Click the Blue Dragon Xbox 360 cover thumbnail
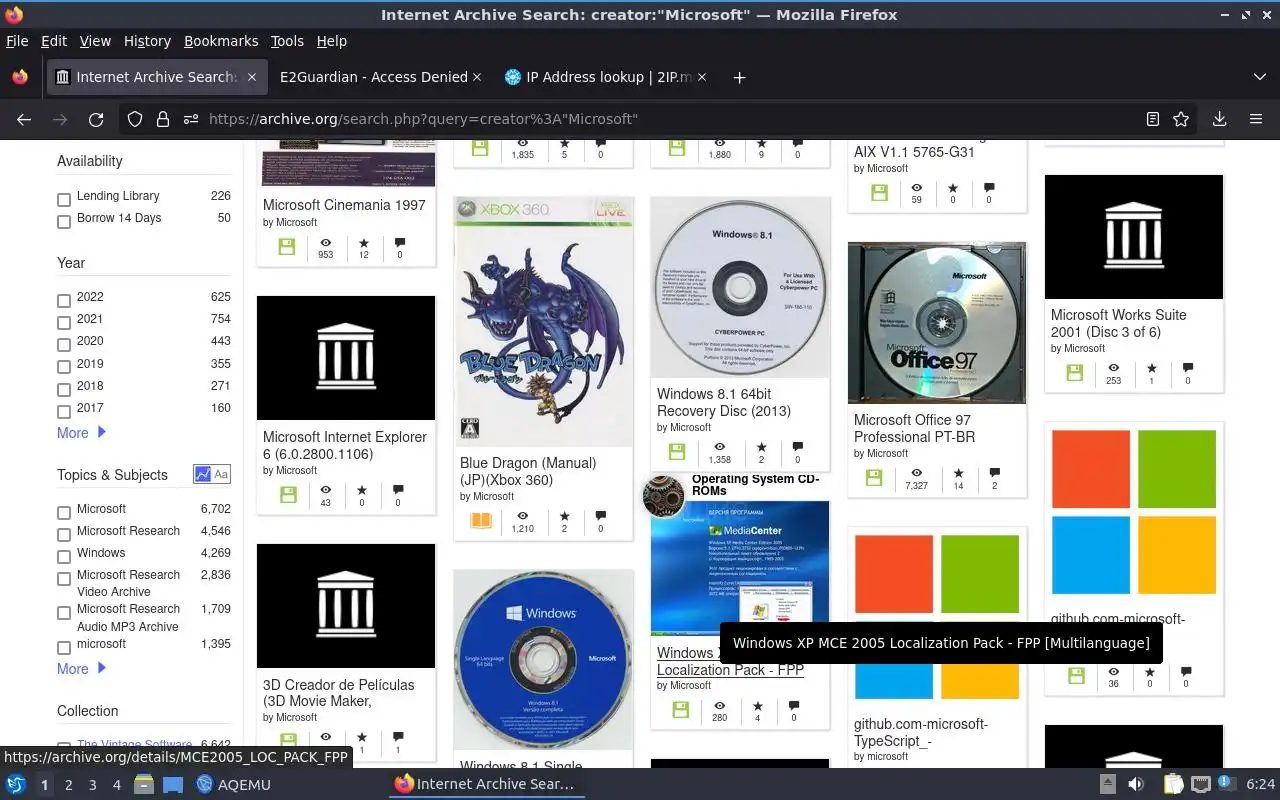Image resolution: width=1280 pixels, height=800 pixels. [543, 321]
